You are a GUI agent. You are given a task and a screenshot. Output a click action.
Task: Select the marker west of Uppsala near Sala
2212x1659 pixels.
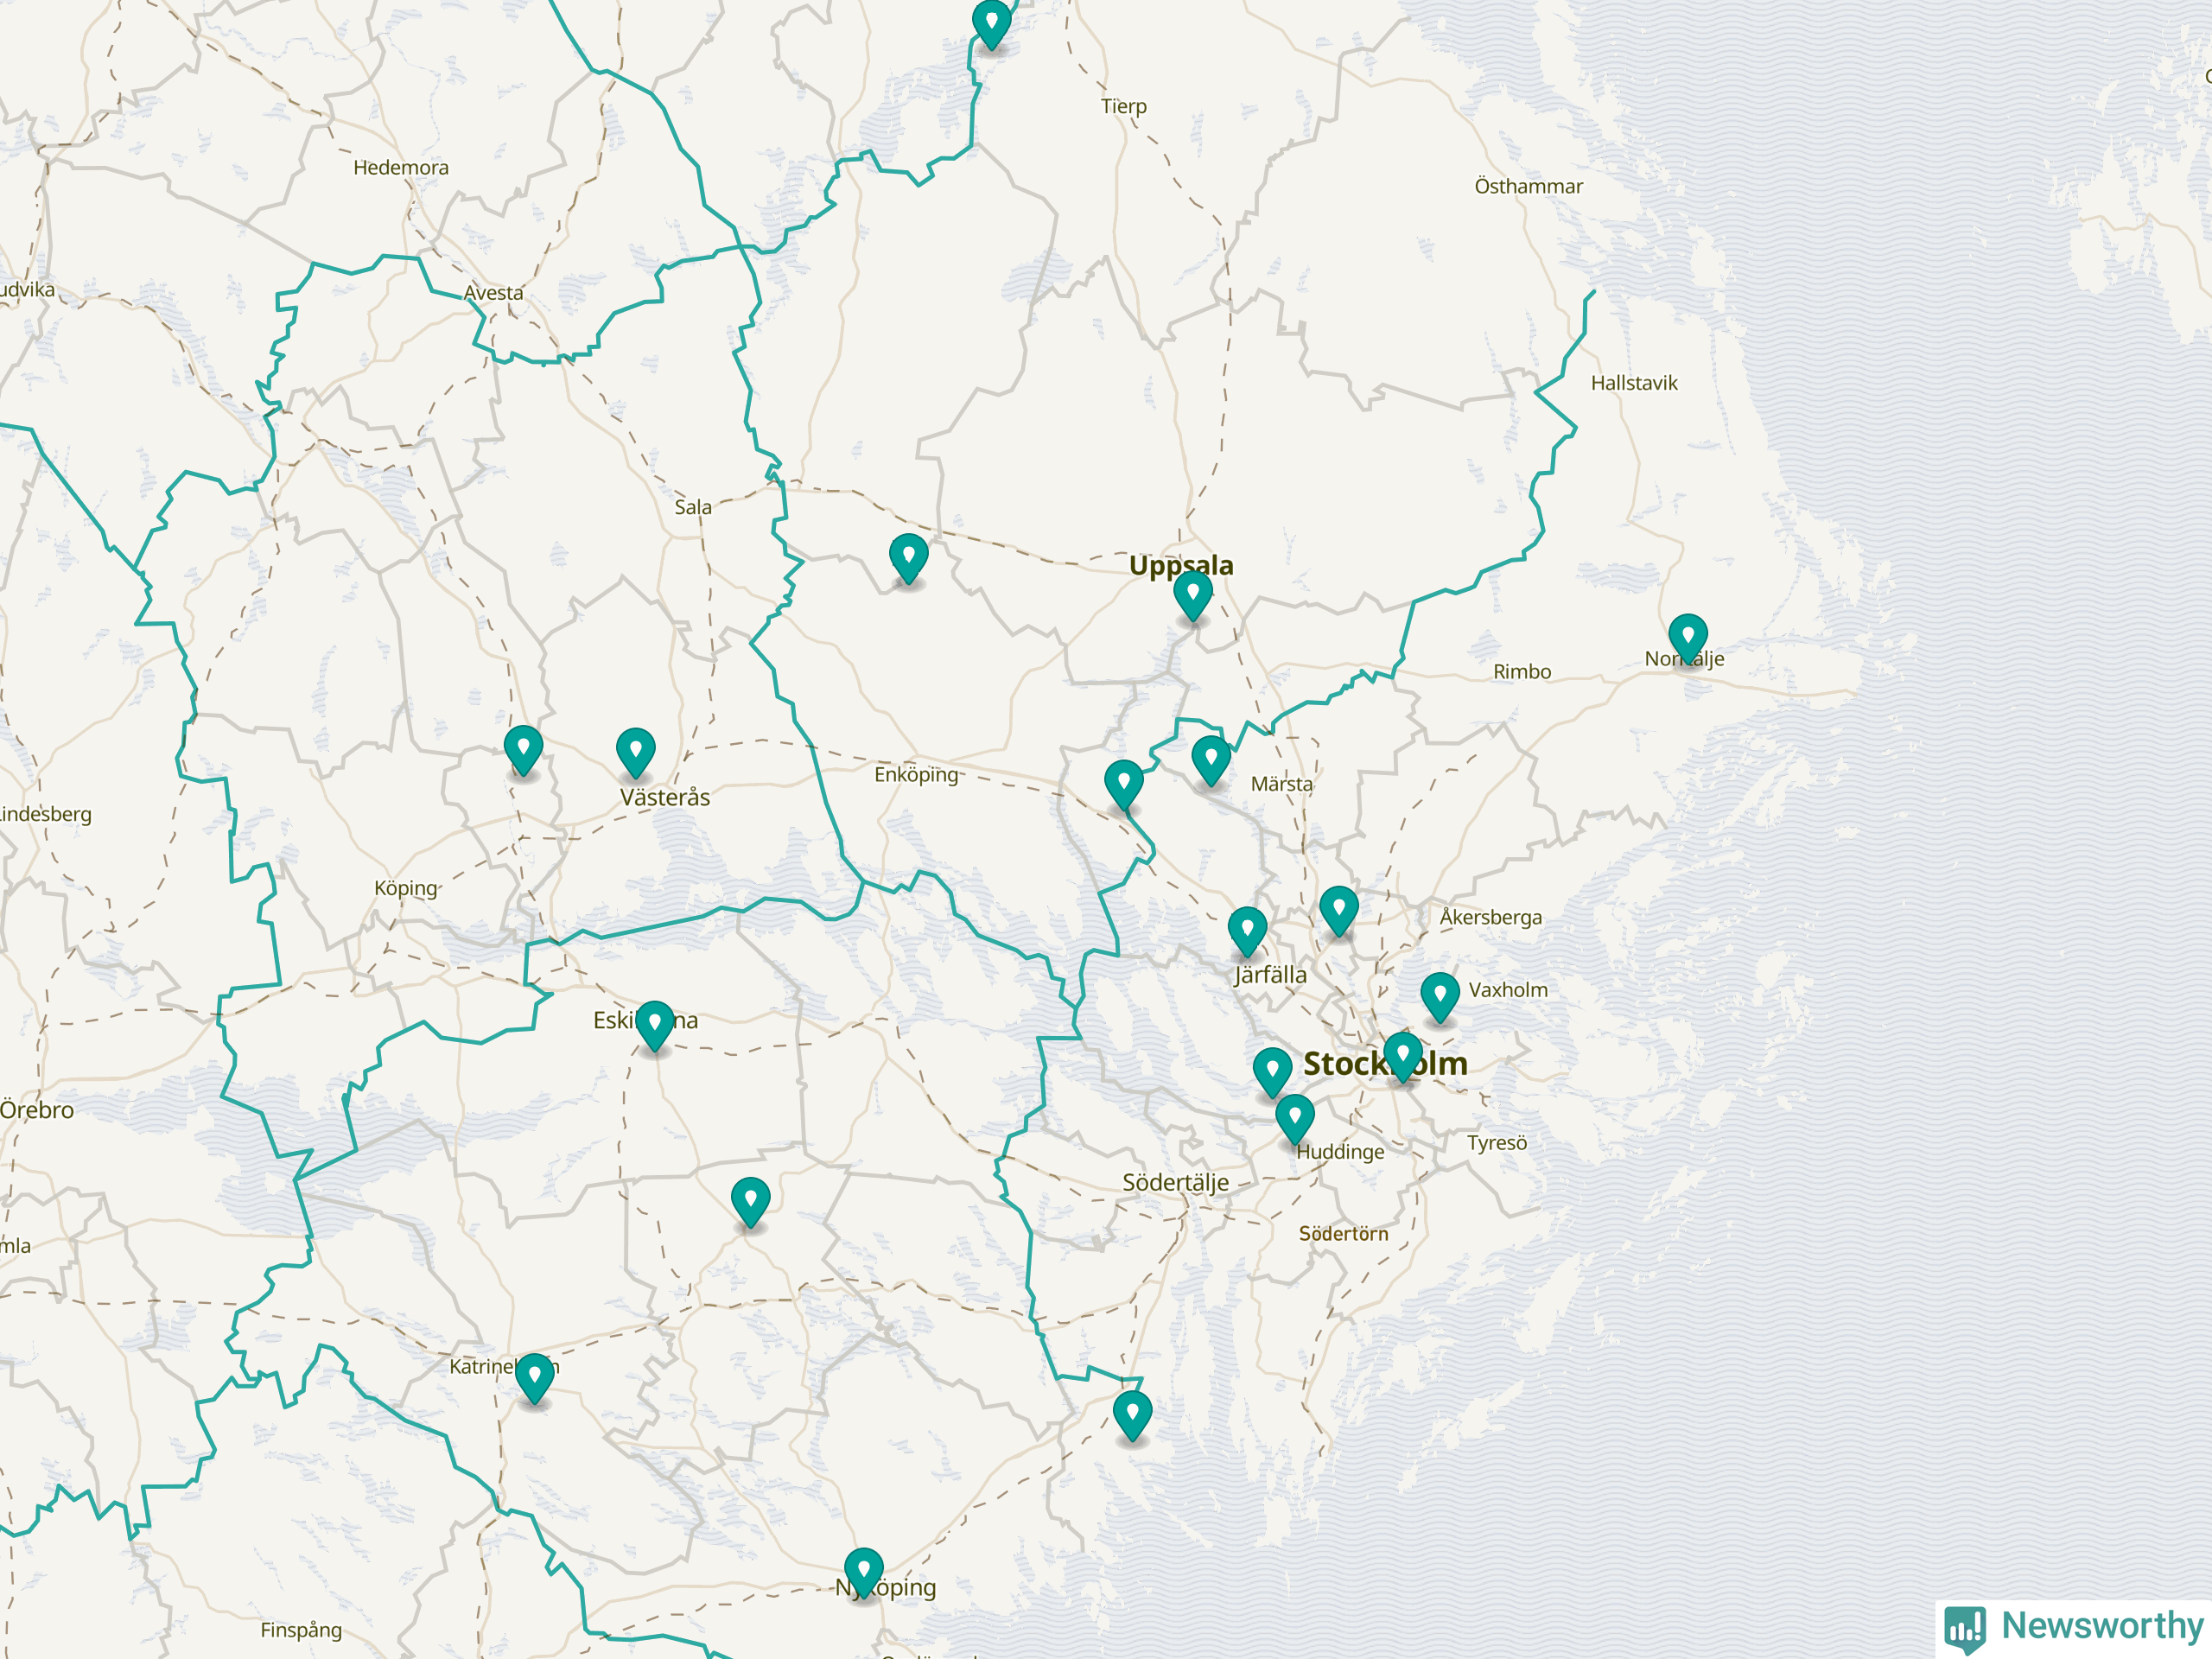(x=908, y=556)
